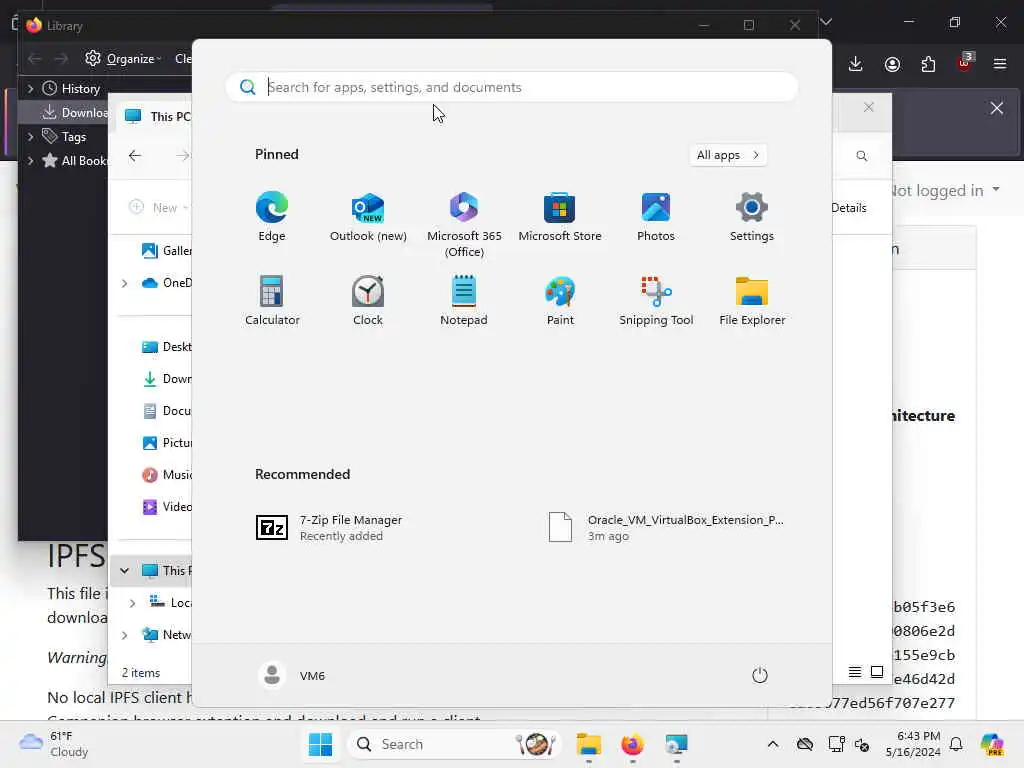1024x768 pixels.
Task: Open File Explorer from pinned apps
Action: tap(752, 300)
